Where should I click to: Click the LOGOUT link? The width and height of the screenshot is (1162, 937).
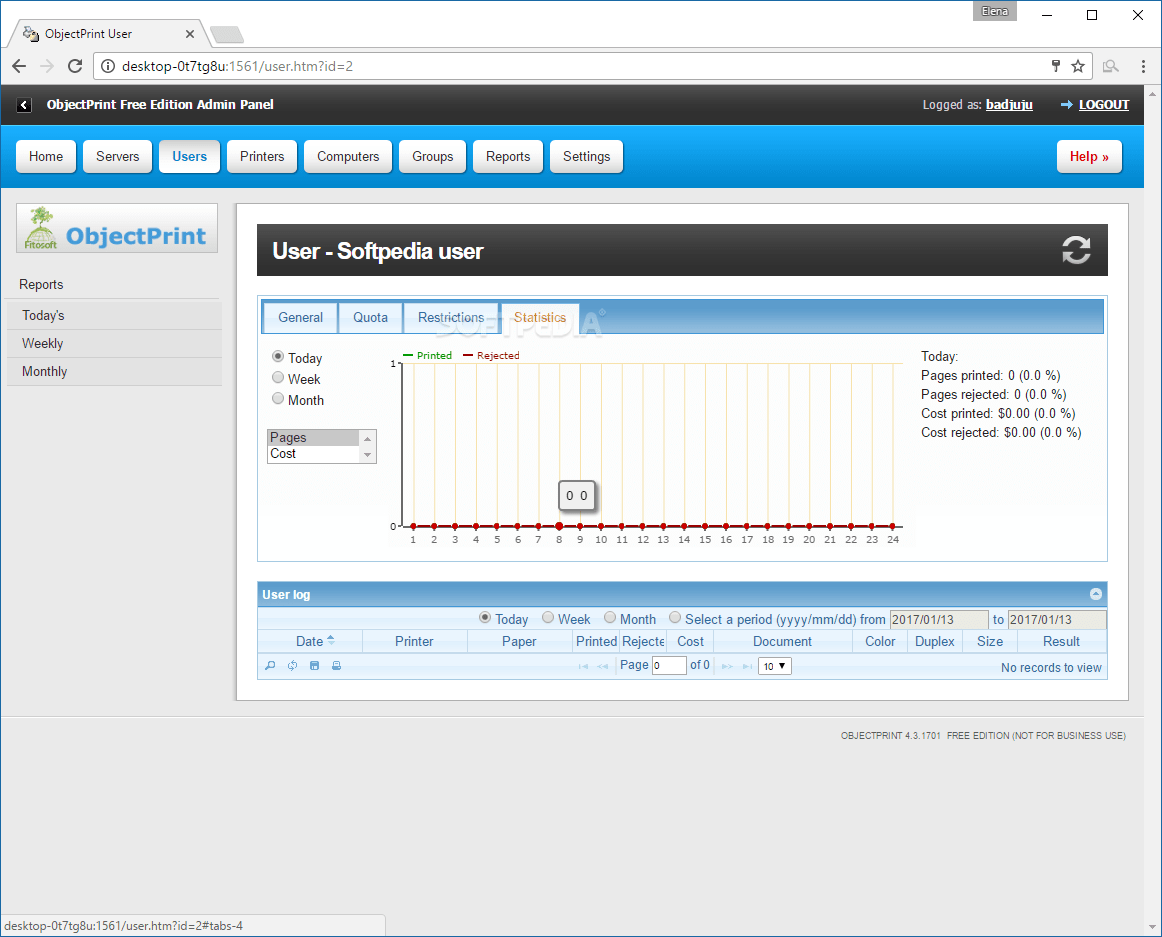click(1103, 105)
